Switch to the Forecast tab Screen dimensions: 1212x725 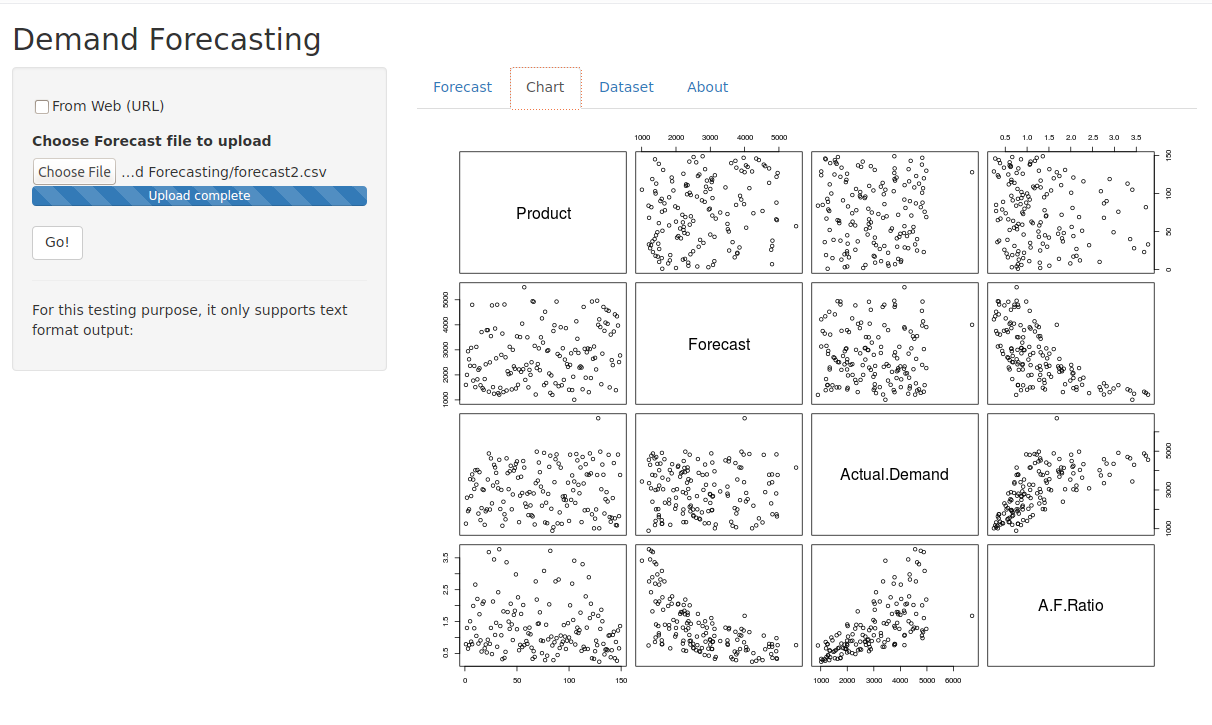coord(462,87)
